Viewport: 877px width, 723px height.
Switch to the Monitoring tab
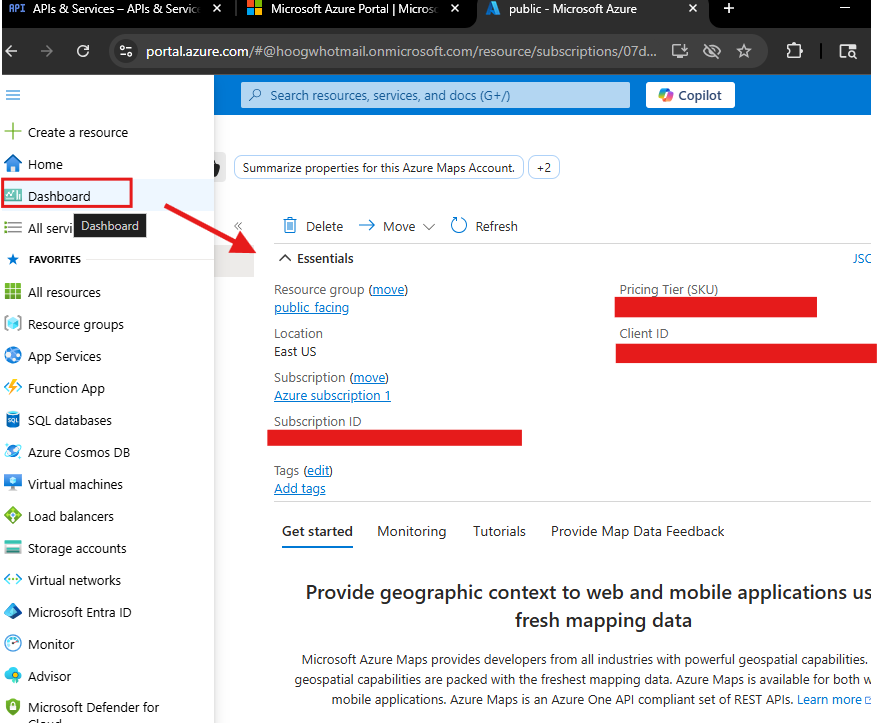coord(412,531)
